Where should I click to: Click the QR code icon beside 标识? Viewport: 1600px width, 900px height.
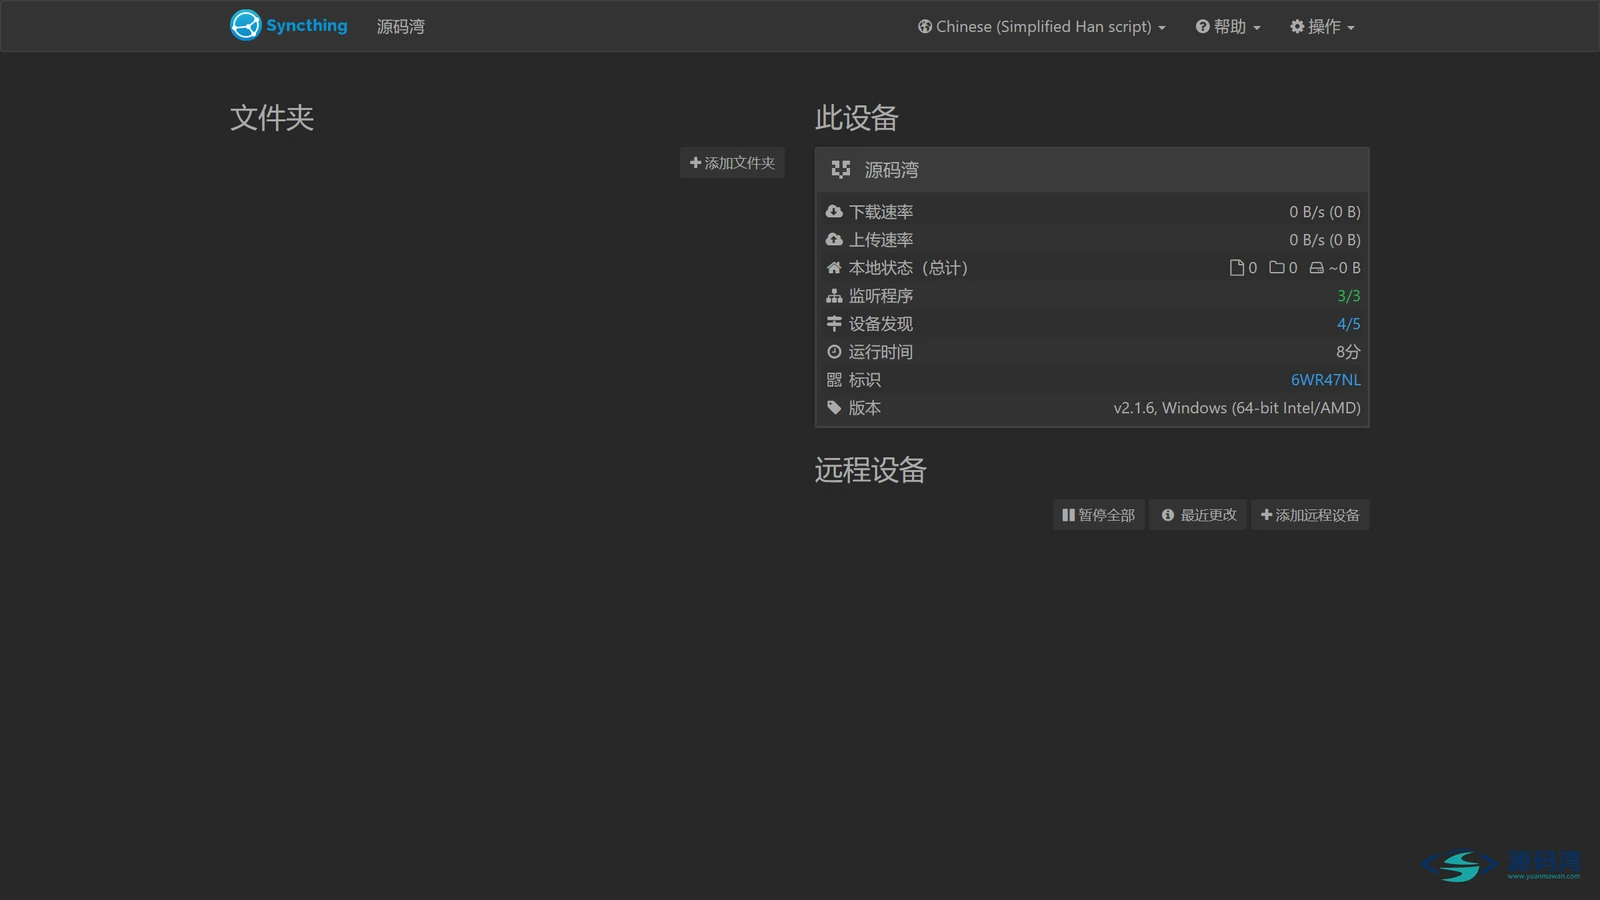834,380
